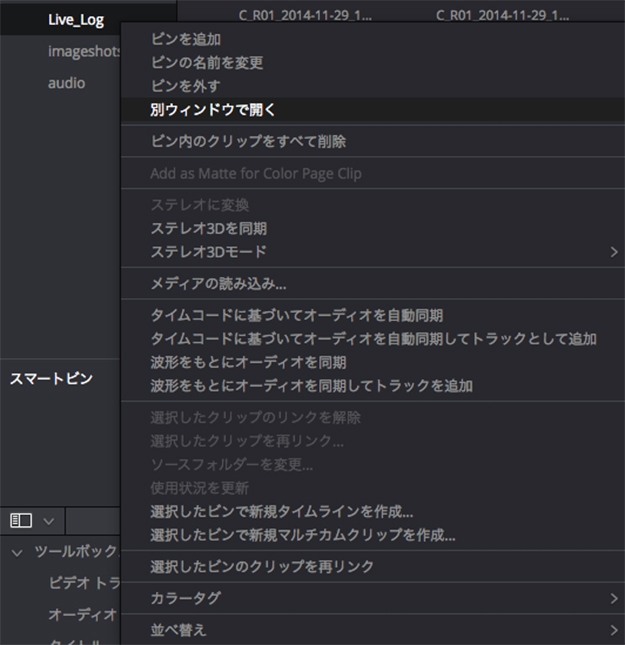Expand the ステレオ3Dモード submenu arrow

[614, 252]
